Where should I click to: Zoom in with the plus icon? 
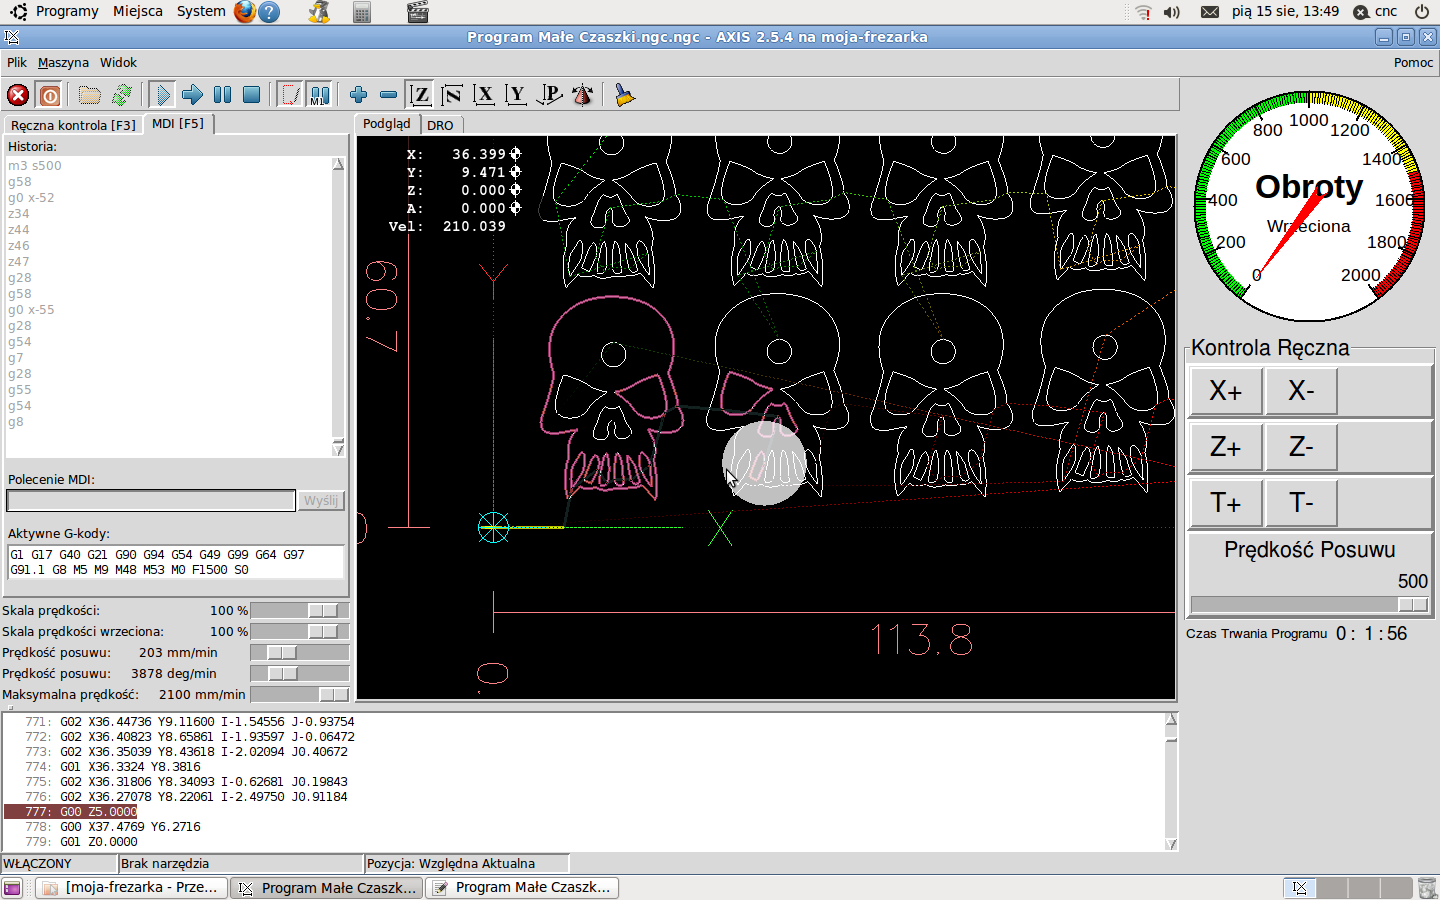pyautogui.click(x=358, y=95)
